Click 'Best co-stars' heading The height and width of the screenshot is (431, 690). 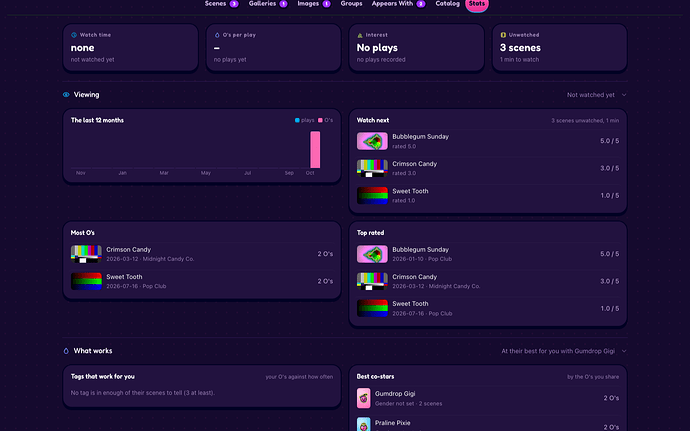[x=375, y=376]
